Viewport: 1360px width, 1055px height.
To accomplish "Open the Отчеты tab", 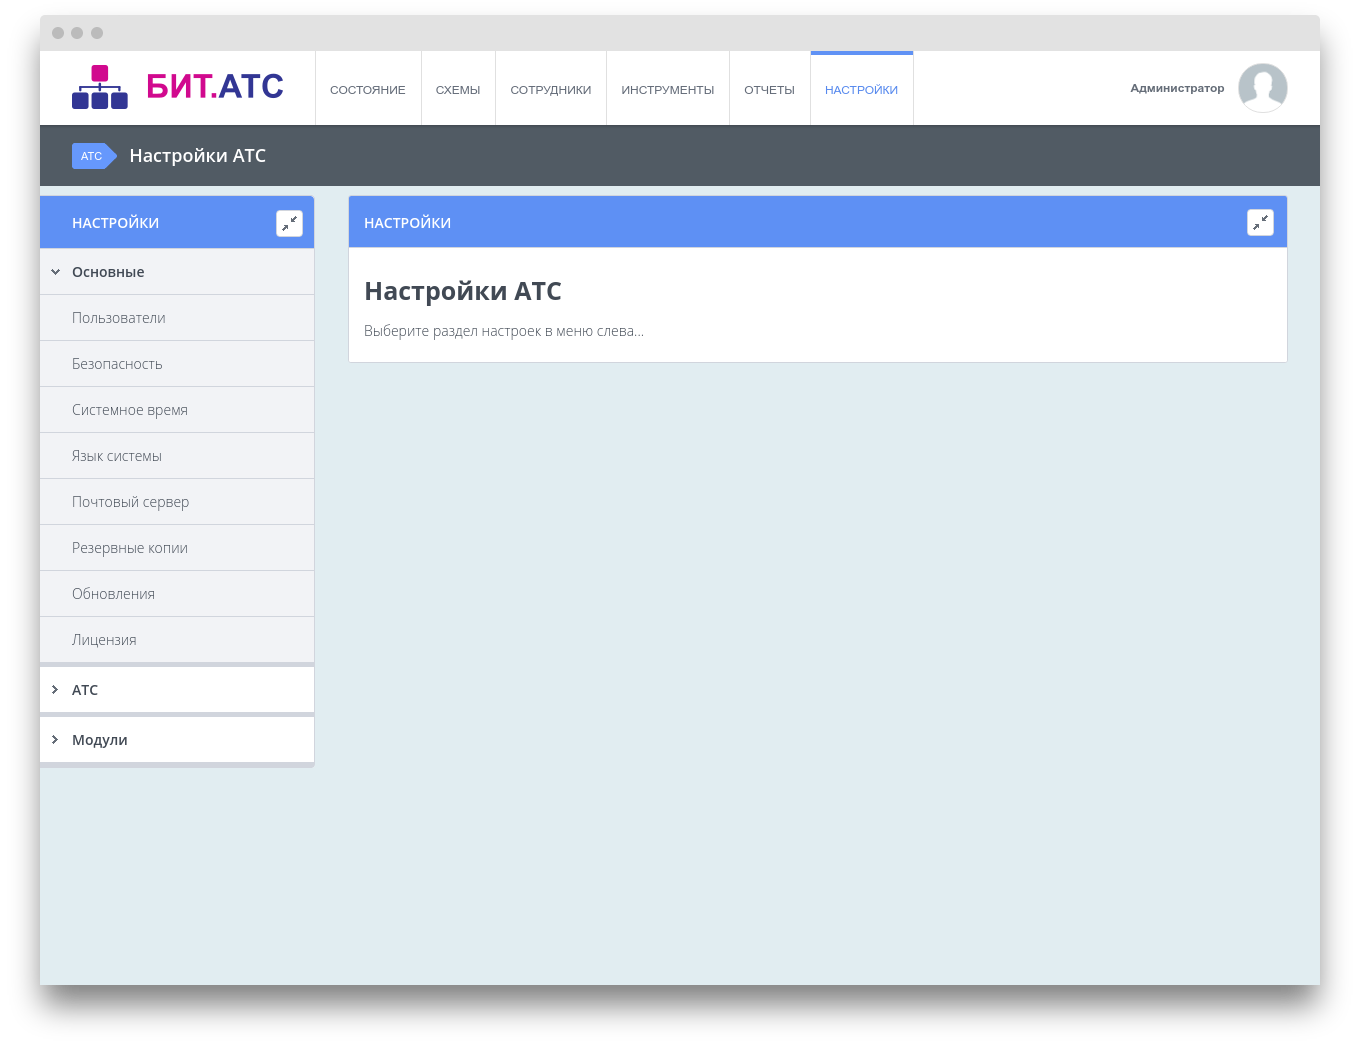I will click(769, 90).
